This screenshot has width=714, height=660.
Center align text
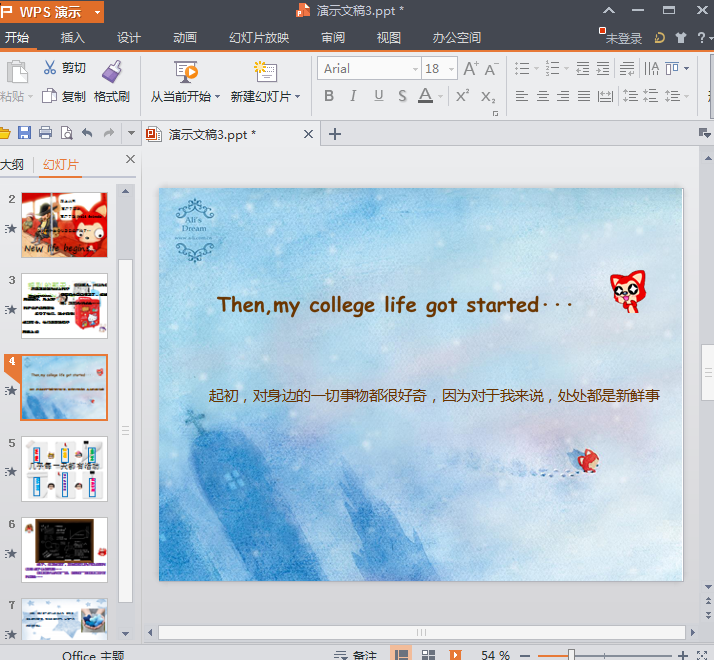pos(542,96)
